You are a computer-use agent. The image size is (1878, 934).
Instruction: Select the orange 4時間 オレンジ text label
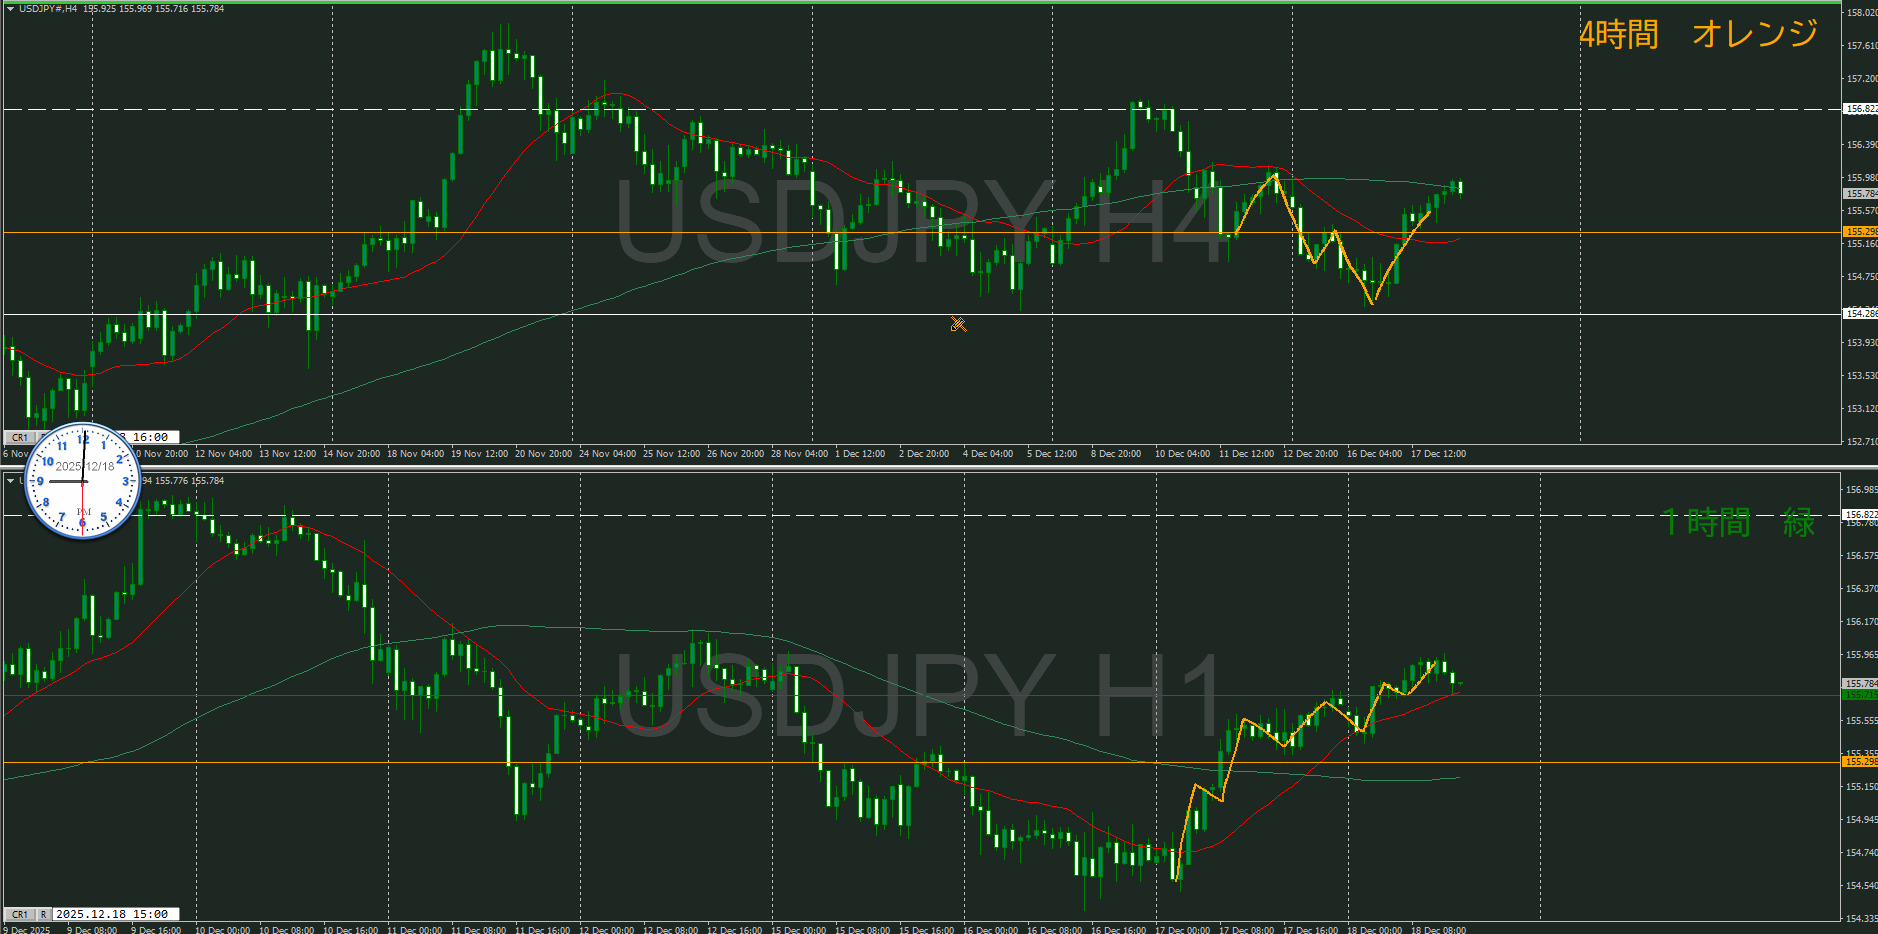[1698, 34]
